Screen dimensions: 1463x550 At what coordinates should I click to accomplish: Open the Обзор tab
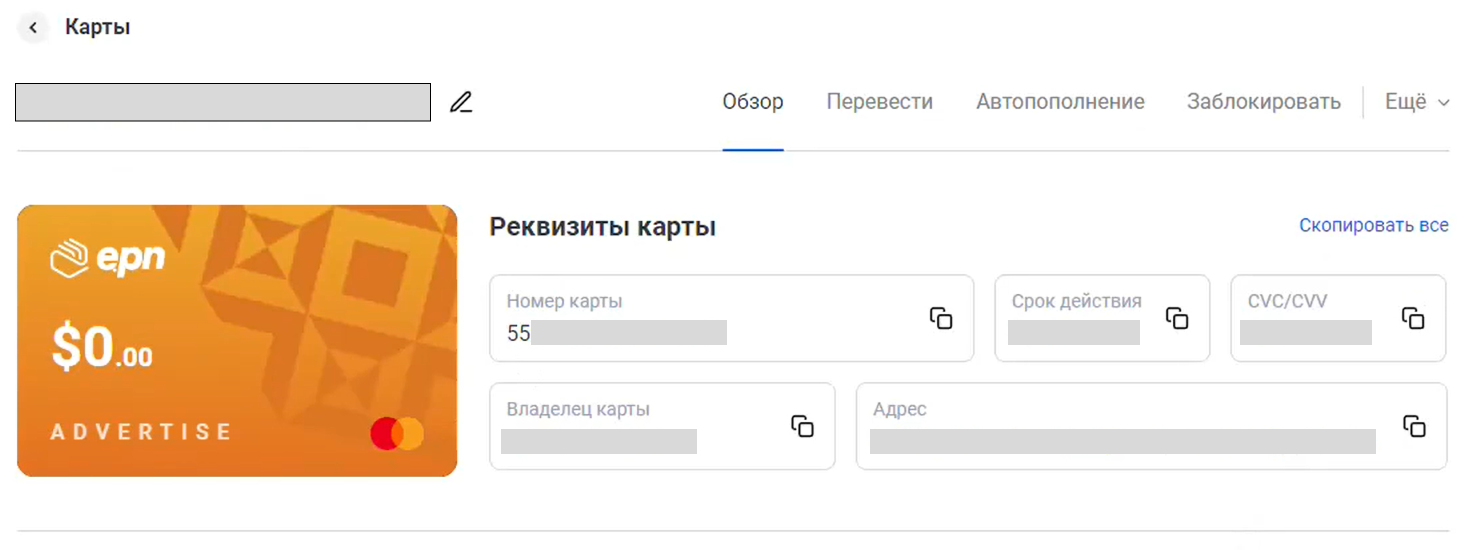(x=753, y=102)
